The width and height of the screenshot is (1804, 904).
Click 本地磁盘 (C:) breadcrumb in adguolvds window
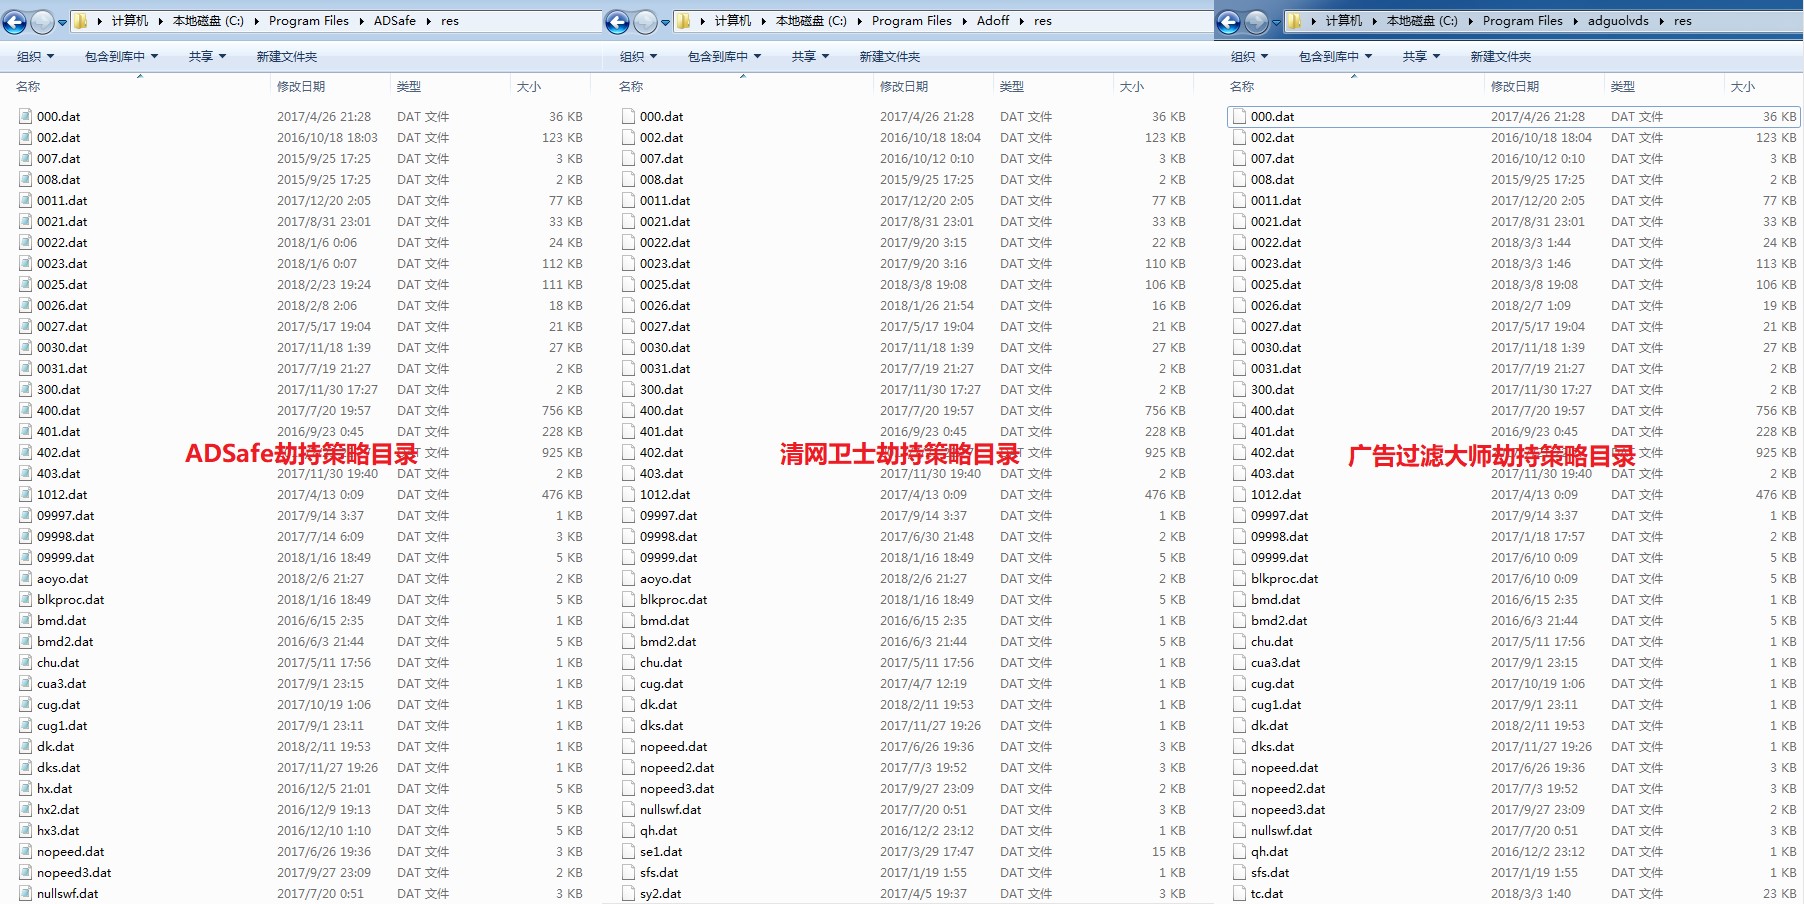pos(1421,21)
